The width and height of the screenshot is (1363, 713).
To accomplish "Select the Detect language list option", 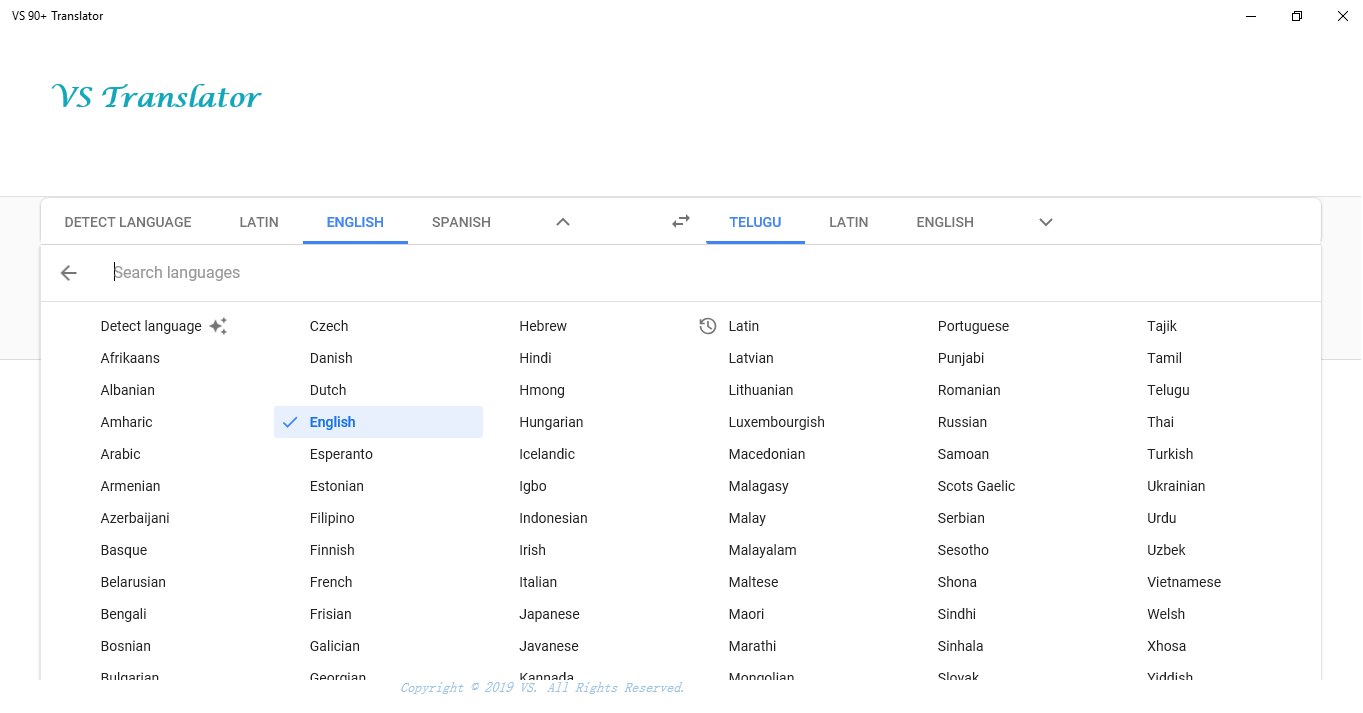I will 151,326.
